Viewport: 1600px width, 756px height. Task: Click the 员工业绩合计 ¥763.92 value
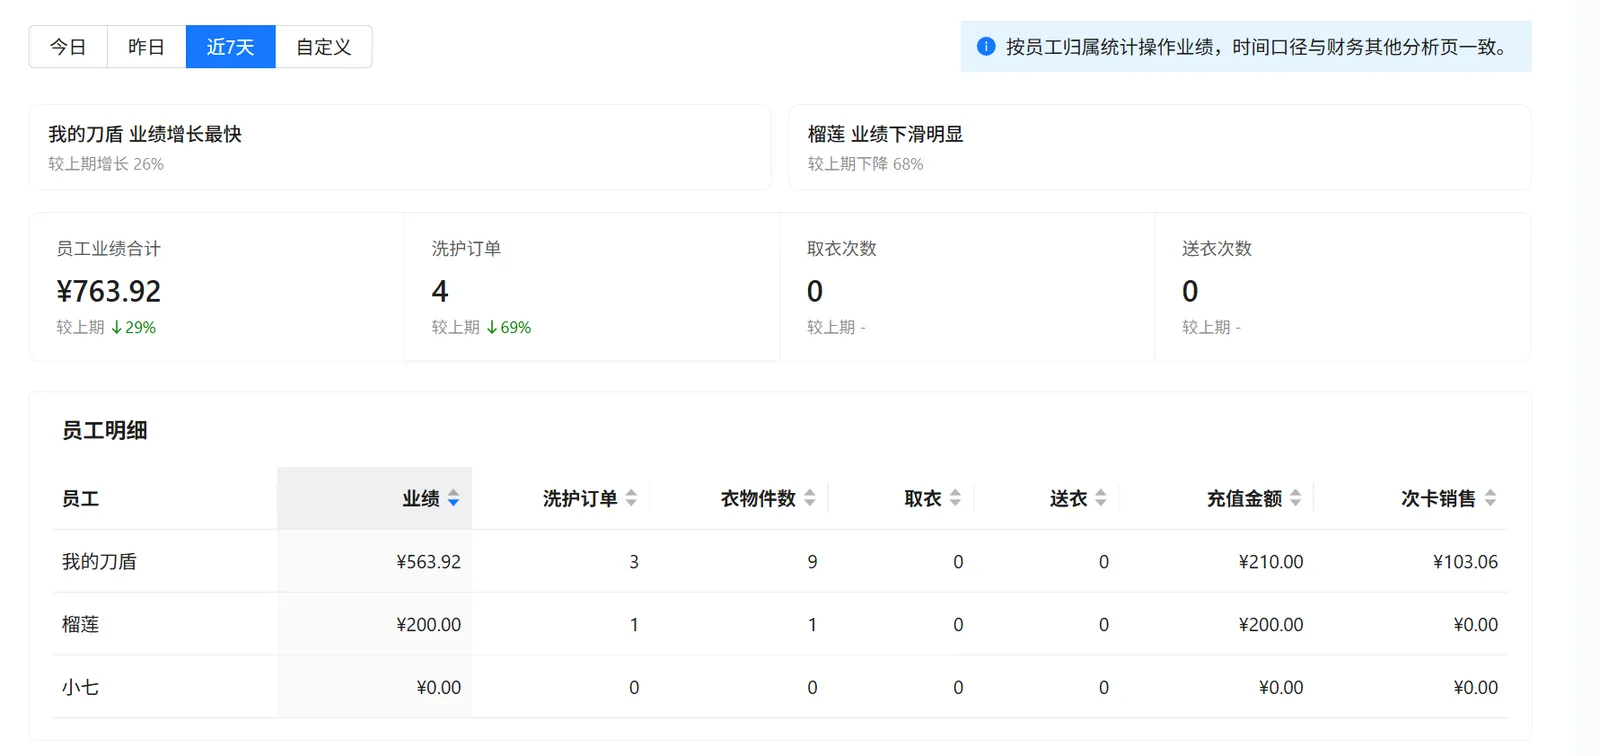click(x=109, y=291)
